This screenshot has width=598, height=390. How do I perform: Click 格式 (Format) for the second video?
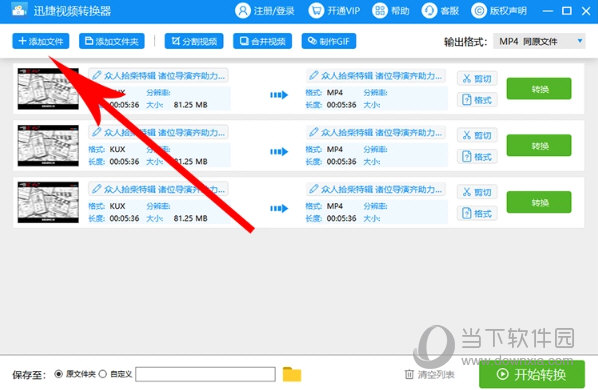[x=477, y=157]
